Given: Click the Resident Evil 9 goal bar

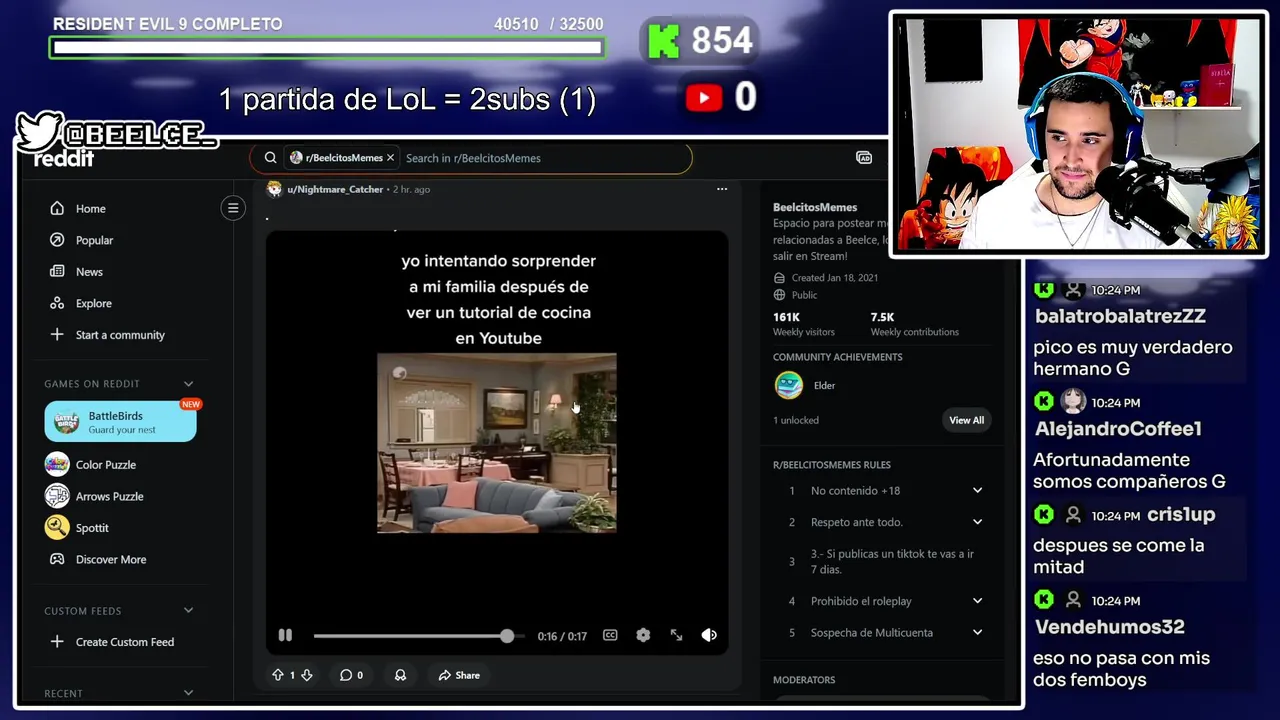Looking at the screenshot, I should coord(327,47).
